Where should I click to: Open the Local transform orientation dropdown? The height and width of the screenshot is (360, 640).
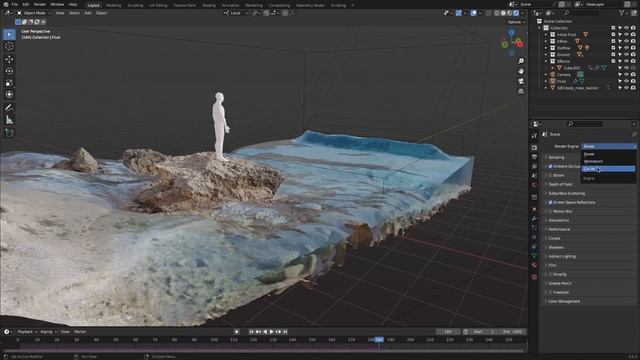coord(235,13)
